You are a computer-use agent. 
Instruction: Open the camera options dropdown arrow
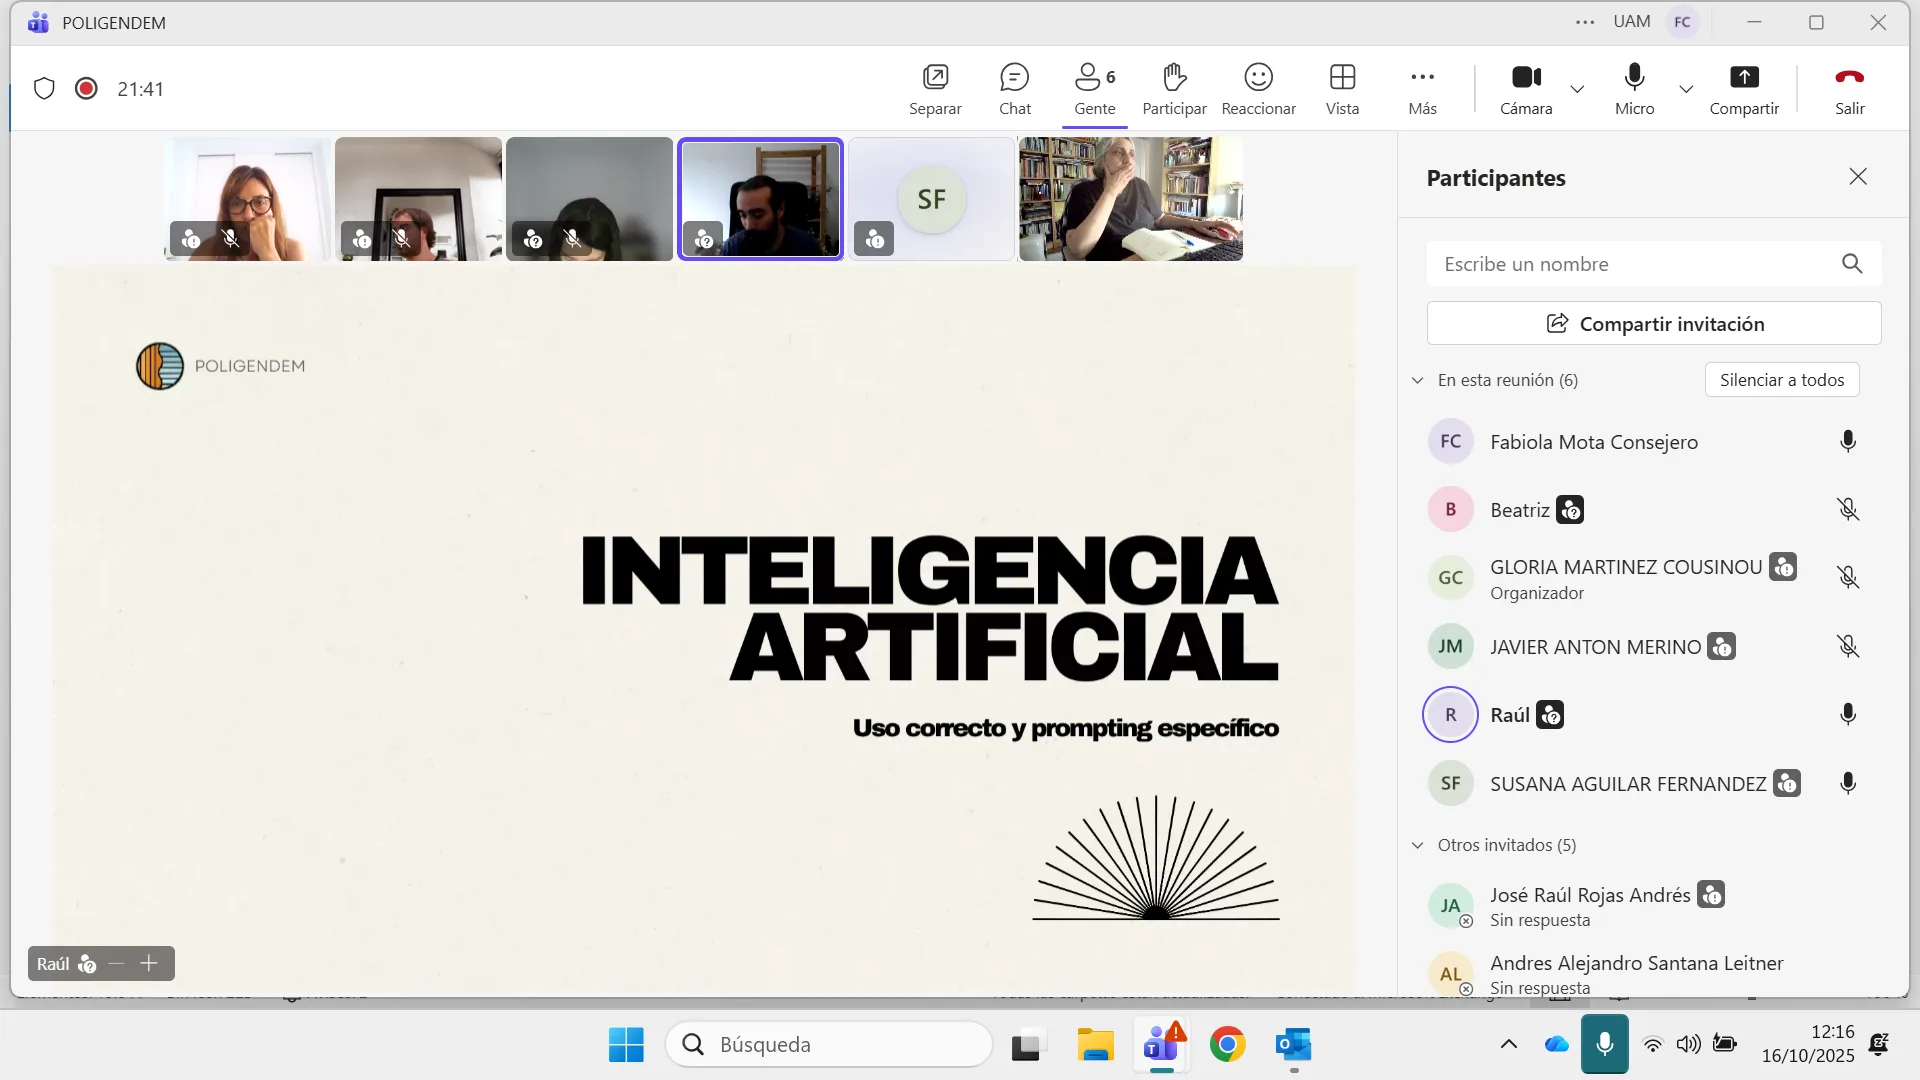click(x=1577, y=89)
